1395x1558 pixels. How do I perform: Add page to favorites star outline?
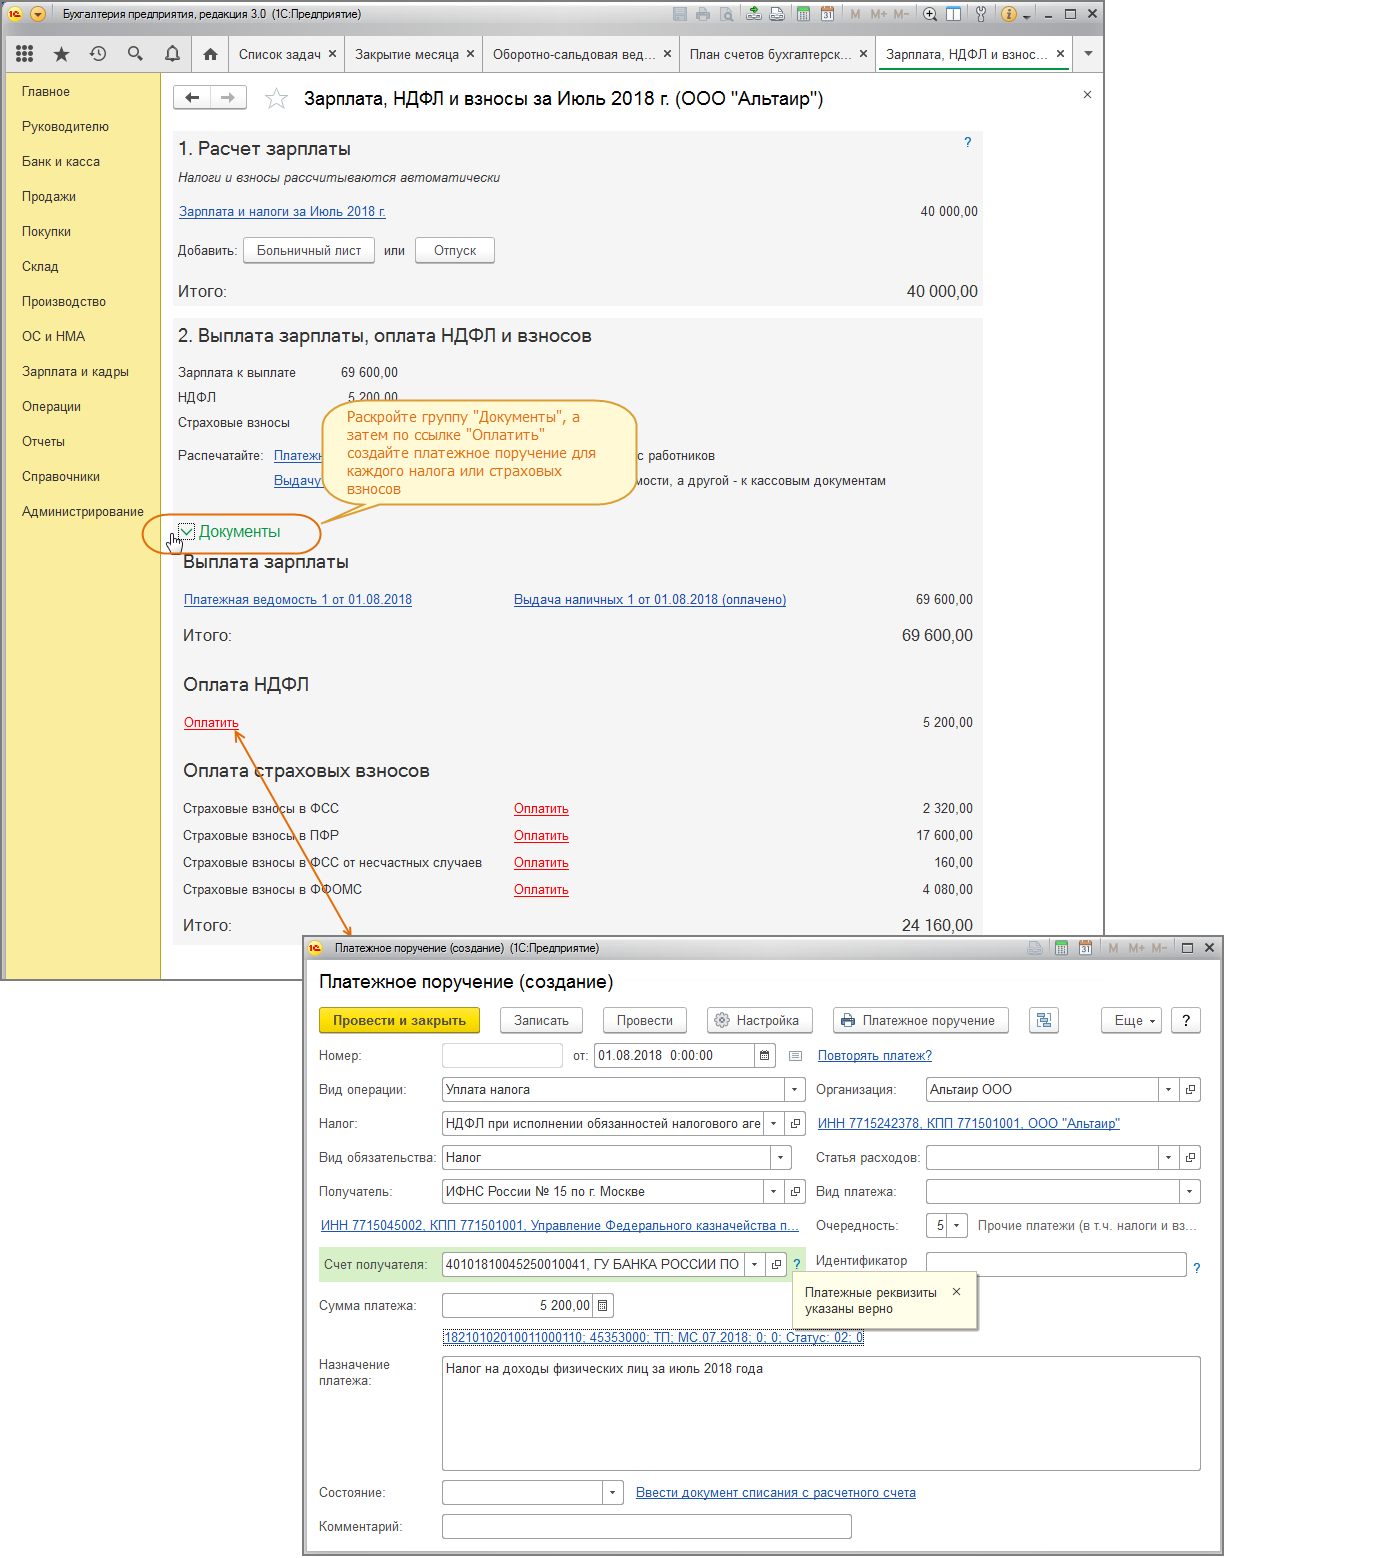tap(276, 98)
